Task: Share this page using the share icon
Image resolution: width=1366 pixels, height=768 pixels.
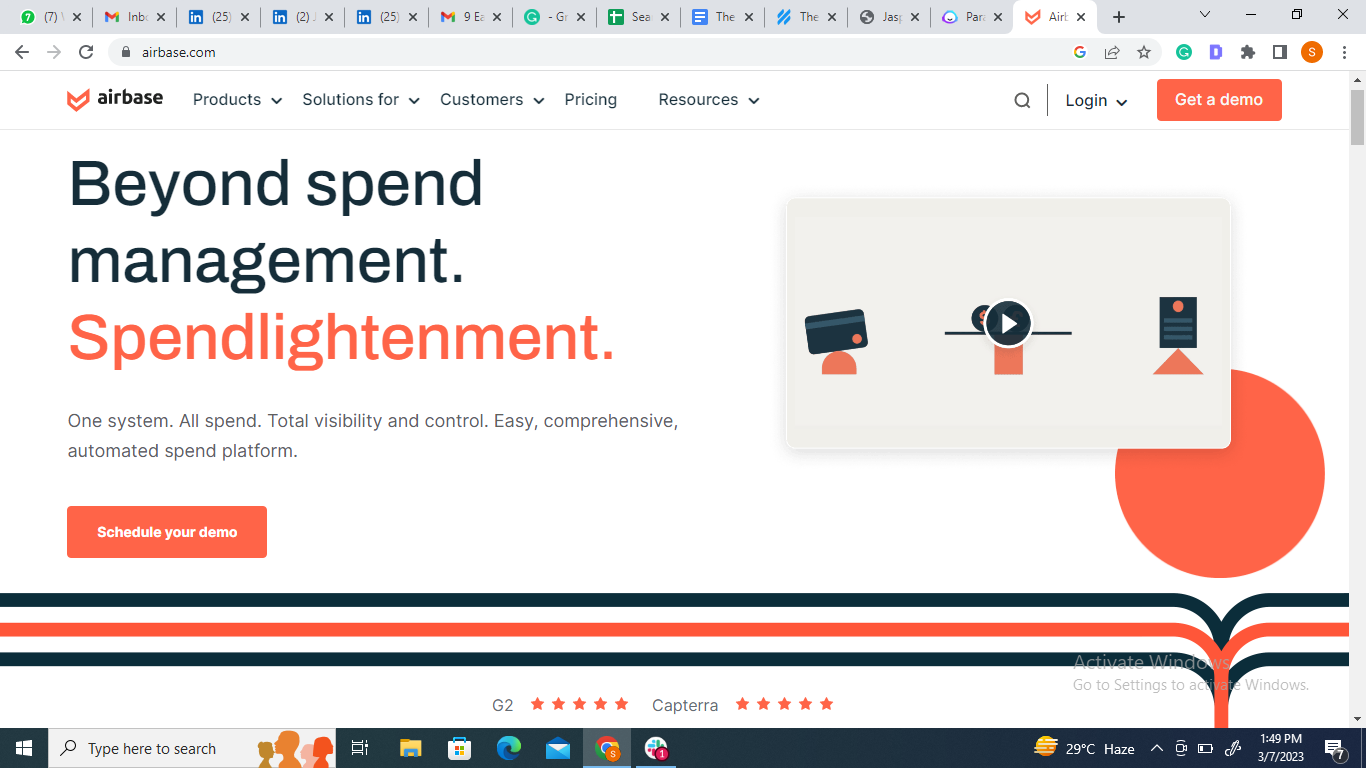Action: [1112, 52]
